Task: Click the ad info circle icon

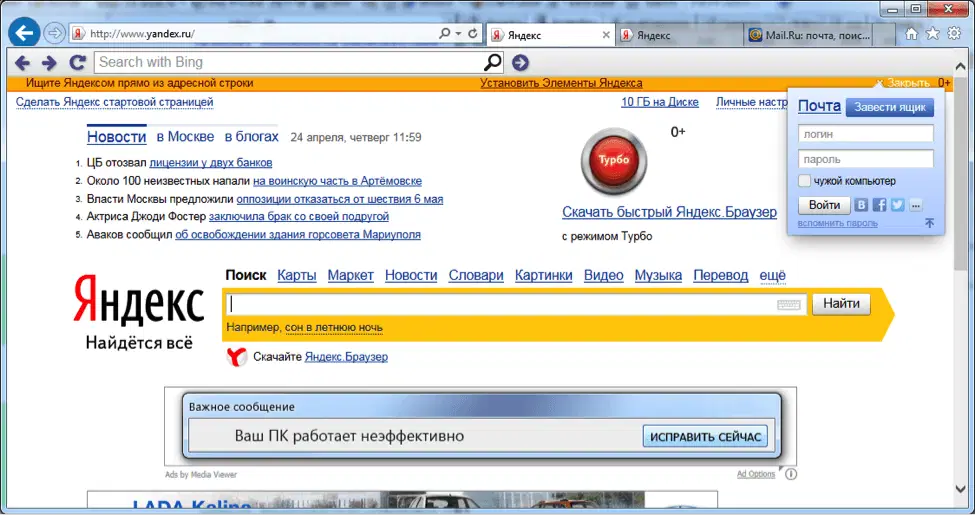Action: coord(791,474)
